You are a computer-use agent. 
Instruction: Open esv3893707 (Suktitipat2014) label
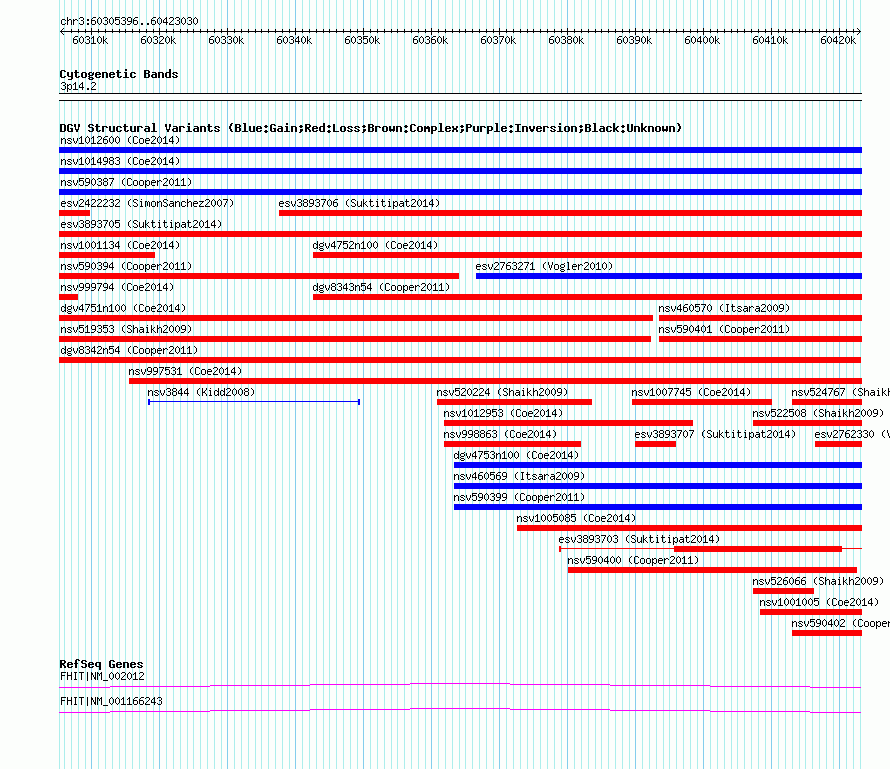[x=715, y=434]
